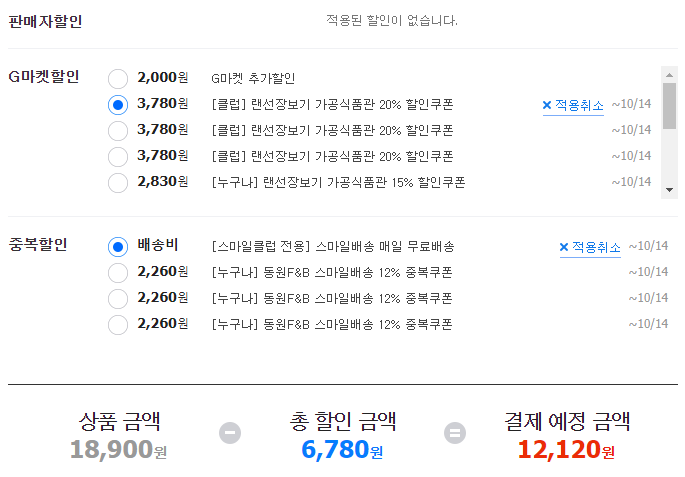685x477 pixels.
Task: Click the 6,780원 총 할인 금액 value
Action: tap(342, 449)
